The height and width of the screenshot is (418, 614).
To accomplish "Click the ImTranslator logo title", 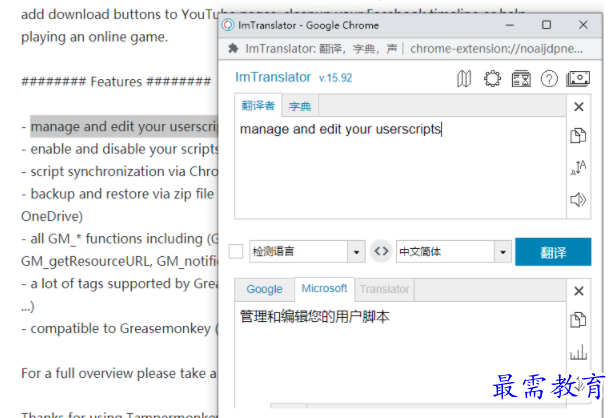I will tap(273, 77).
